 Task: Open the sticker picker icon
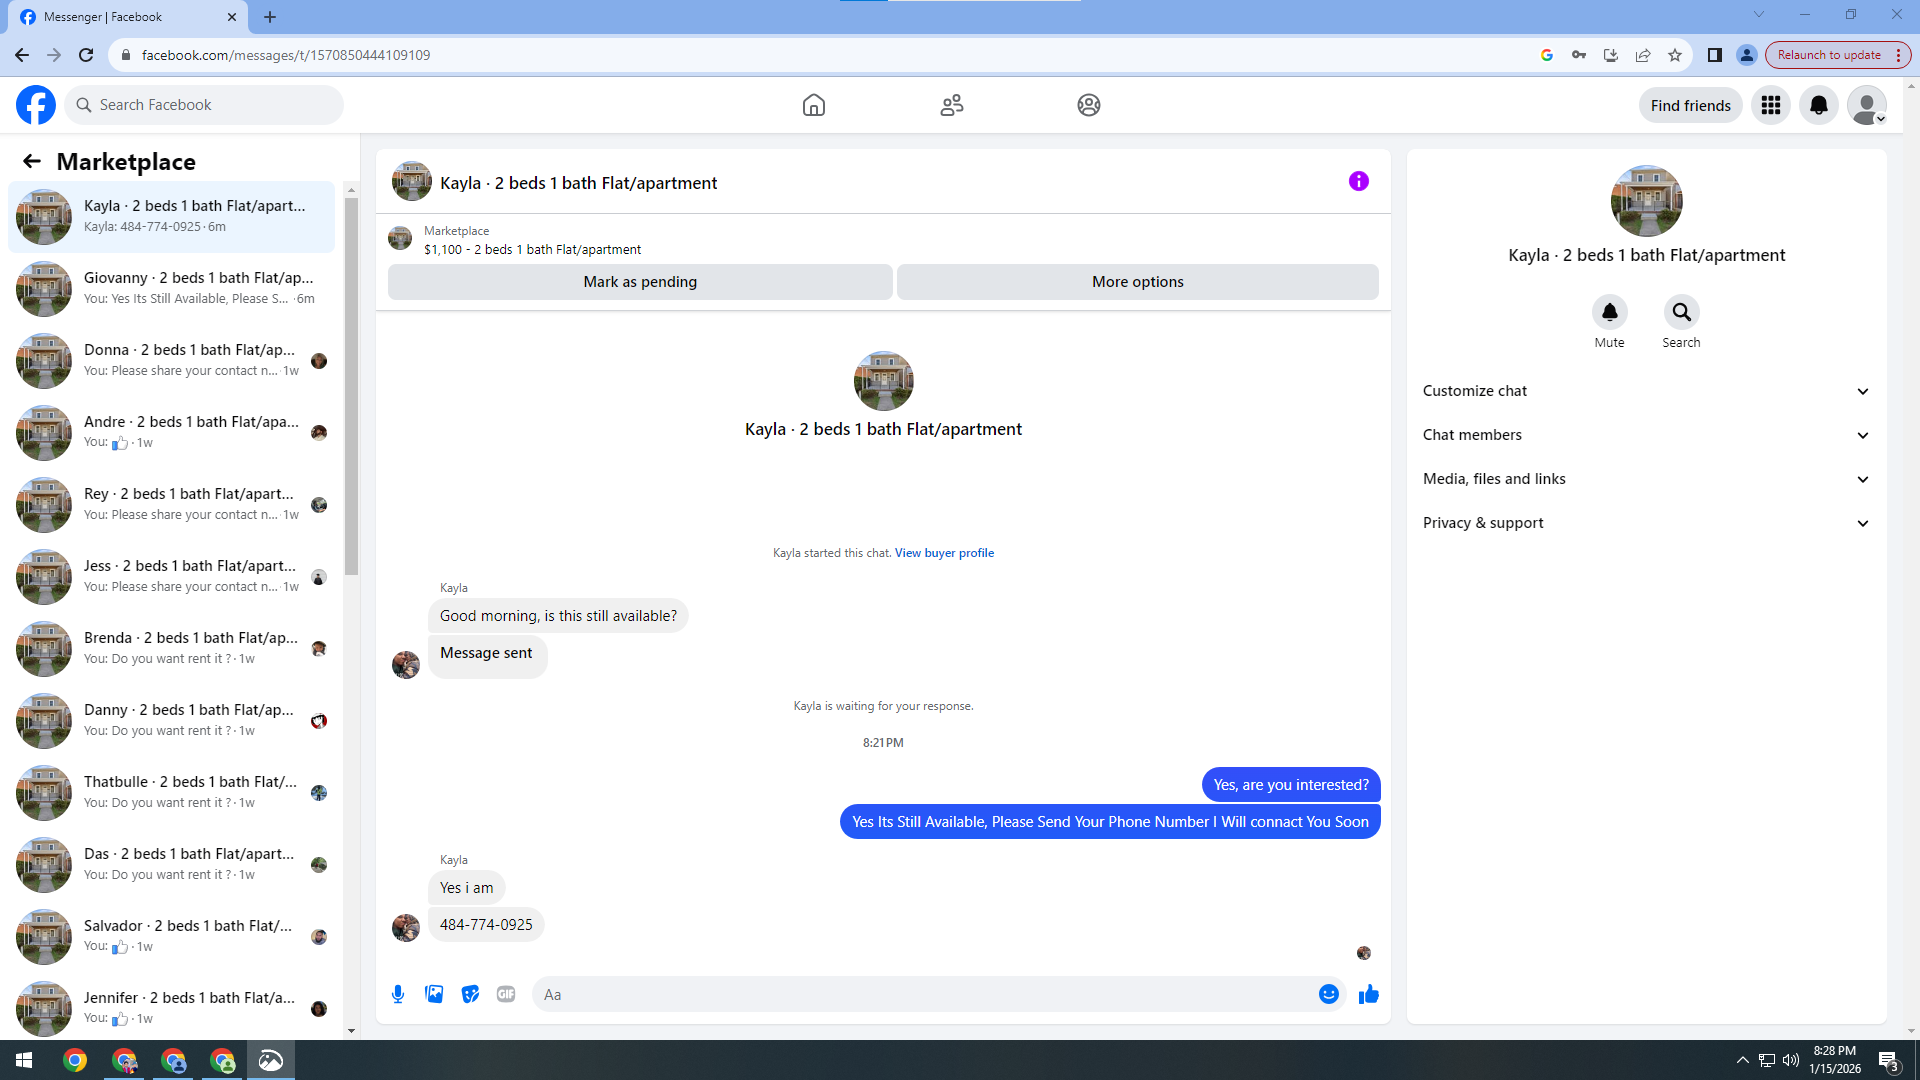(470, 994)
